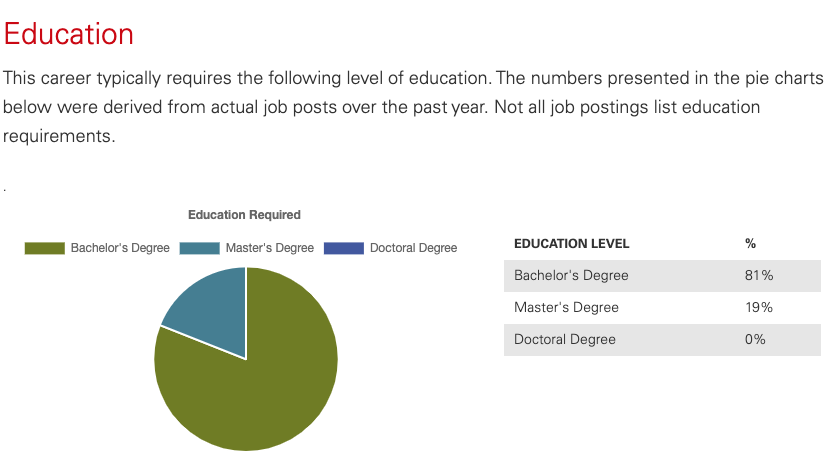Select the Bachelor's Degree table row
836x457 pixels.
(662, 276)
